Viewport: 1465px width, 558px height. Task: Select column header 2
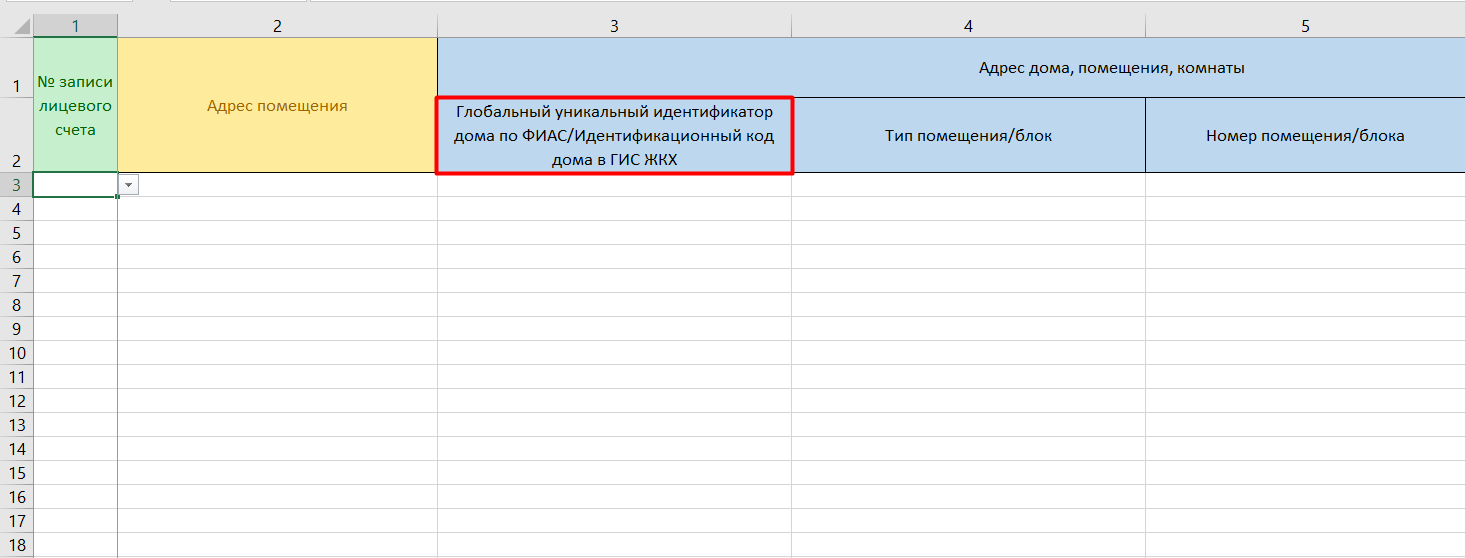click(x=277, y=26)
